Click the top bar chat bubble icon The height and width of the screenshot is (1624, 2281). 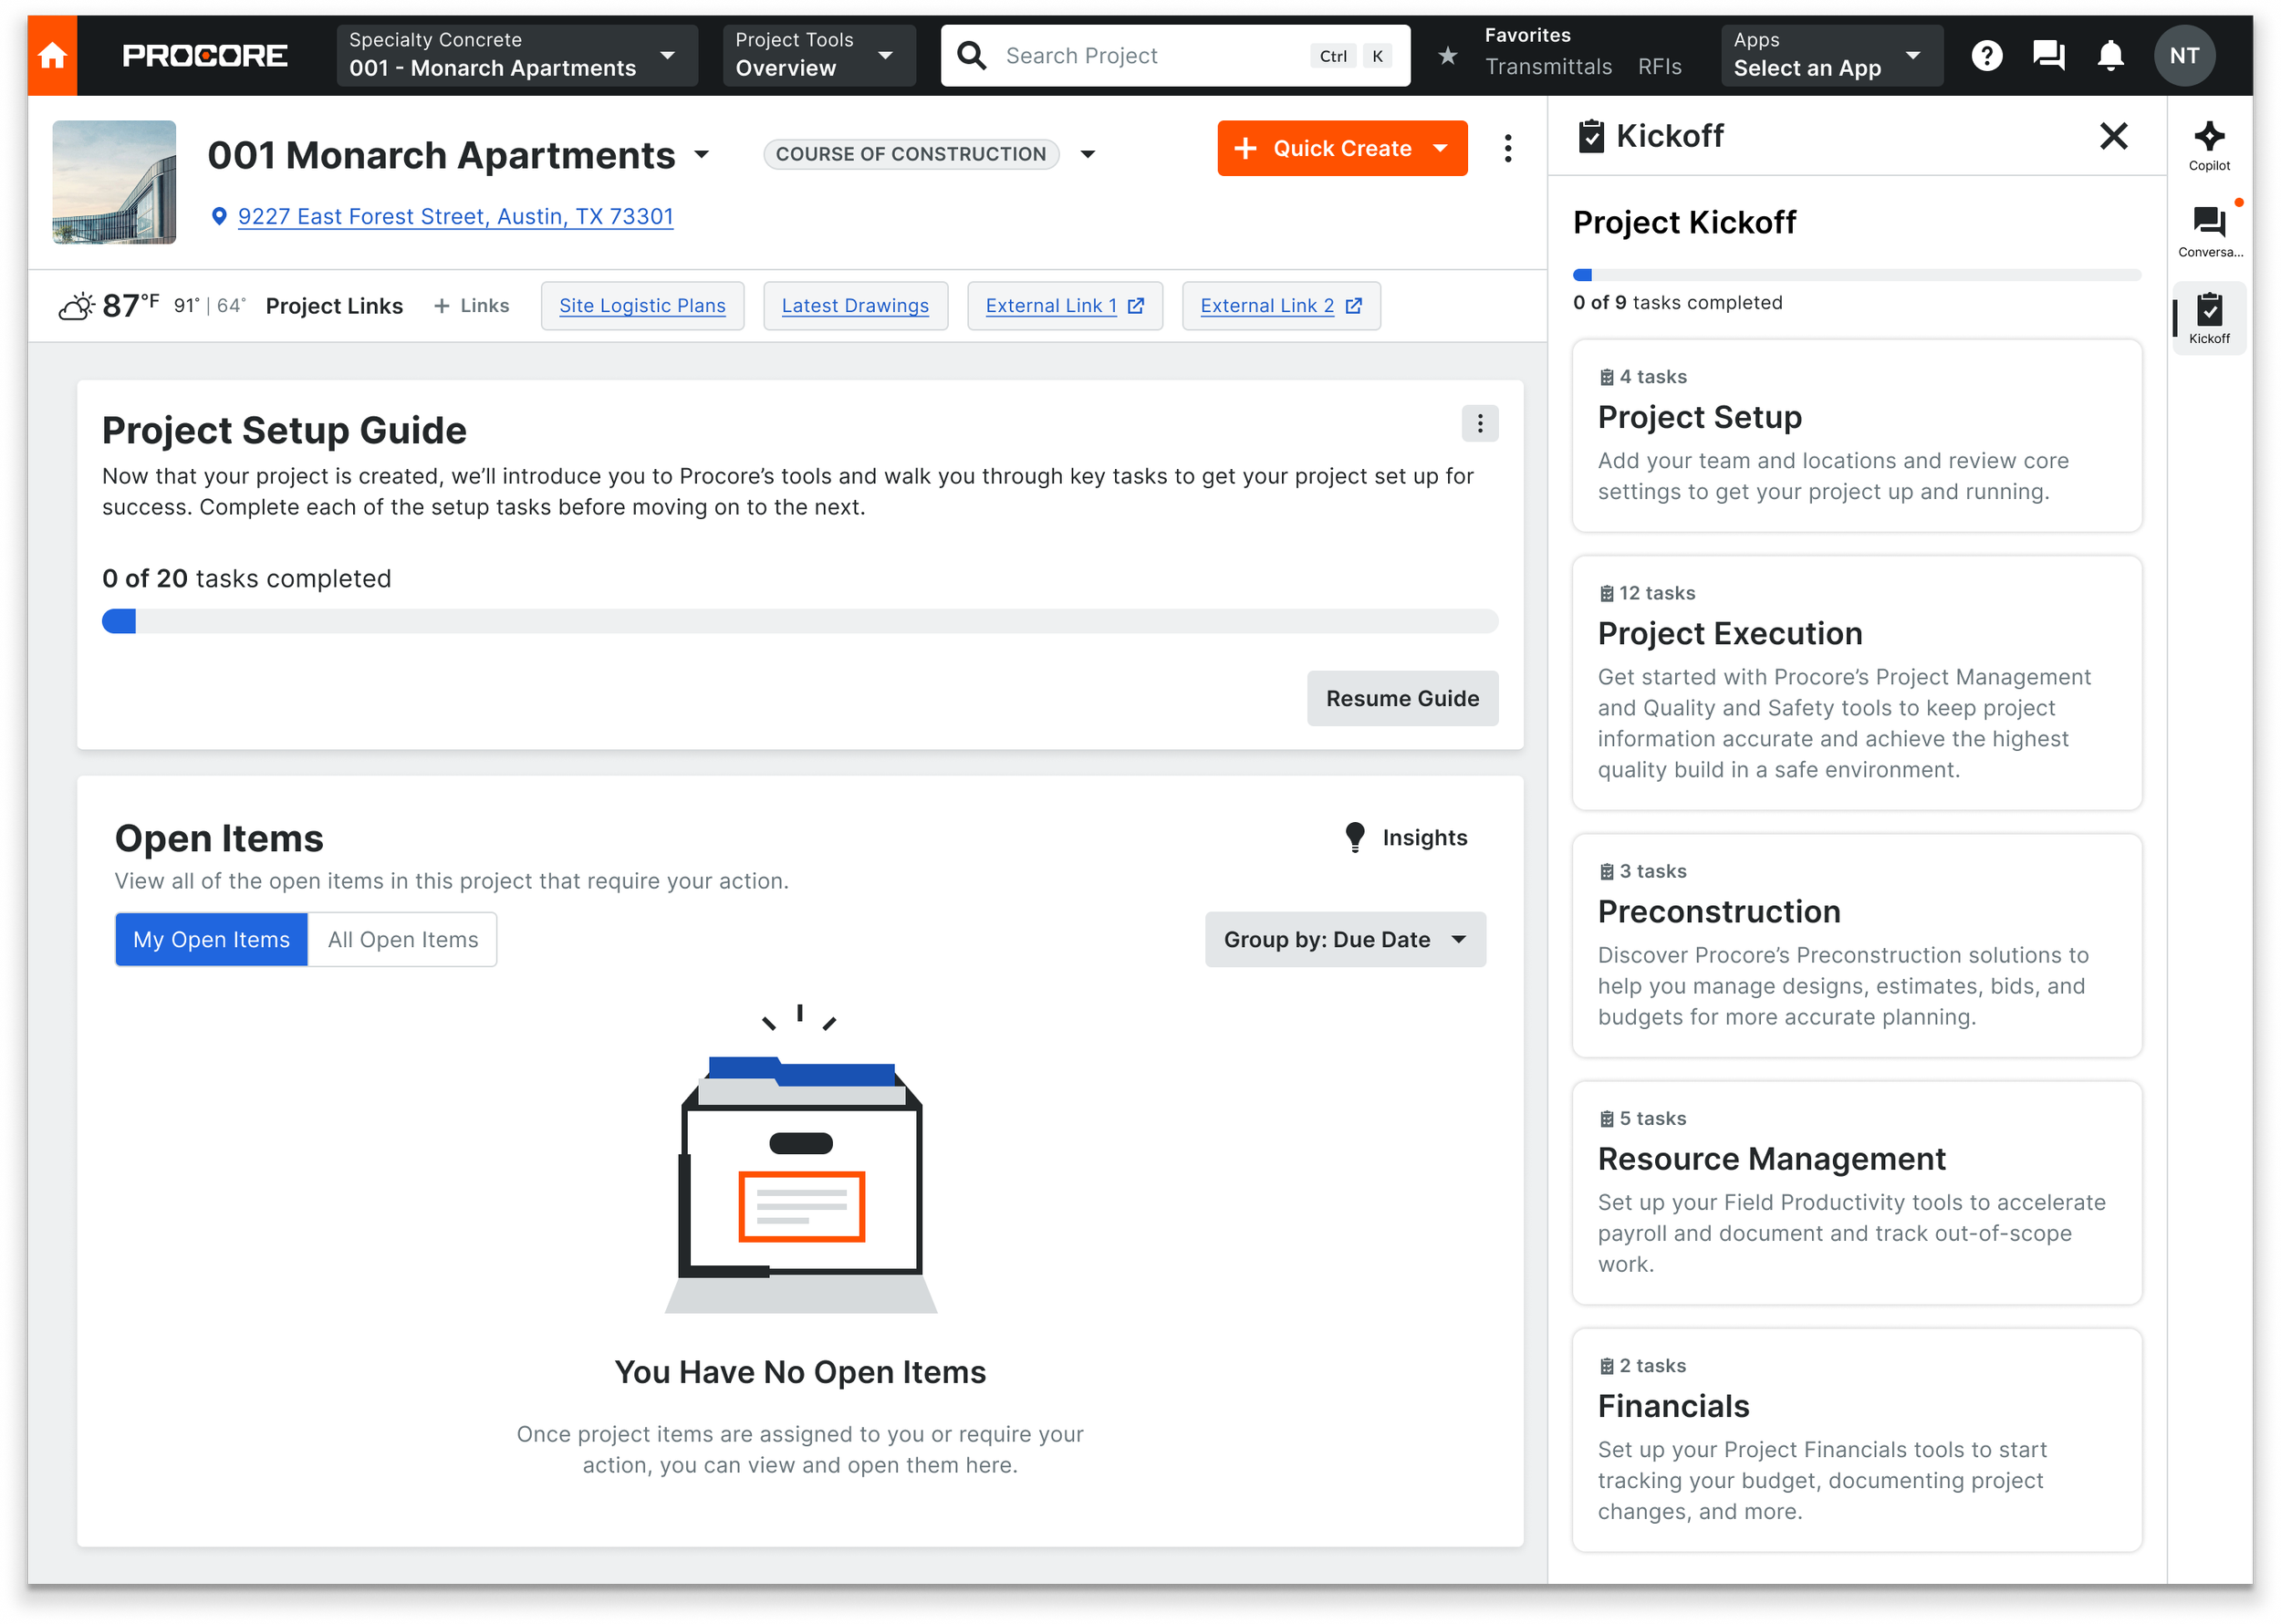tap(2048, 55)
